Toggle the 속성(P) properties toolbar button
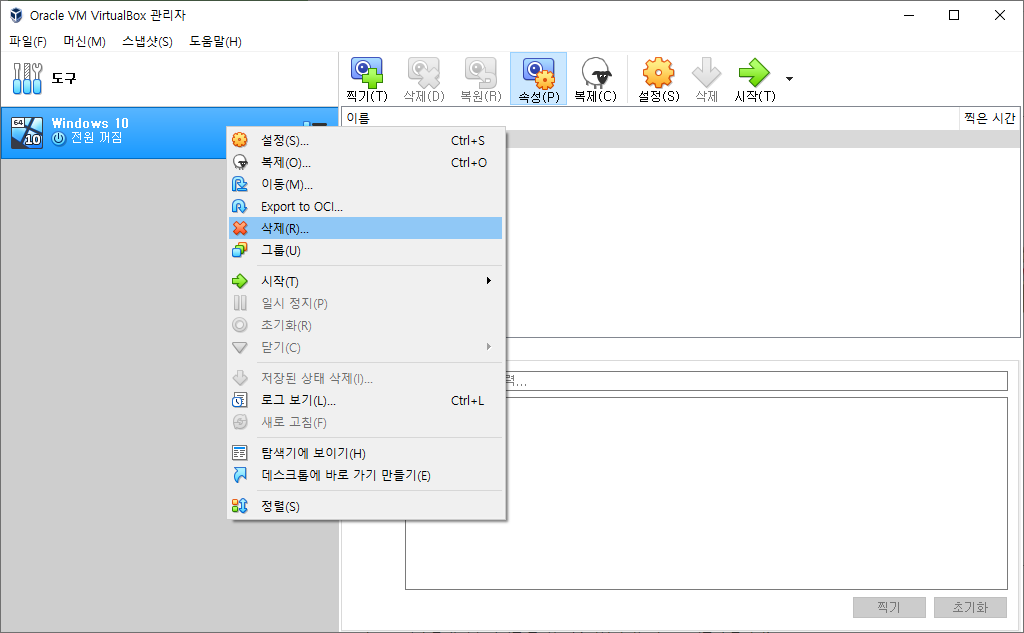 538,79
